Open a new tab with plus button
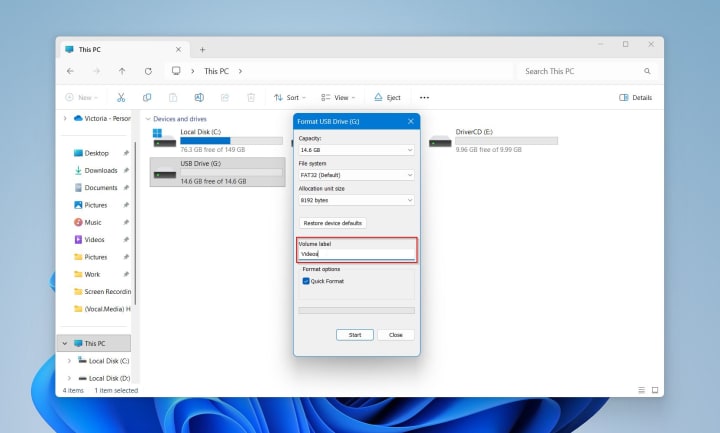This screenshot has height=433, width=720. [x=202, y=50]
